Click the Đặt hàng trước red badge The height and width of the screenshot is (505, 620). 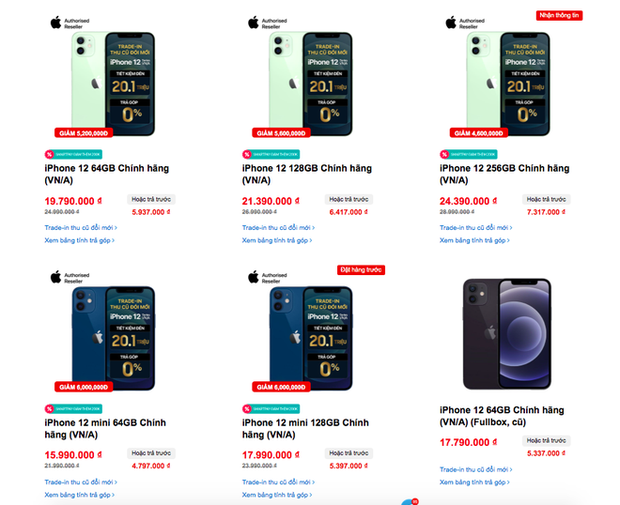(360, 269)
